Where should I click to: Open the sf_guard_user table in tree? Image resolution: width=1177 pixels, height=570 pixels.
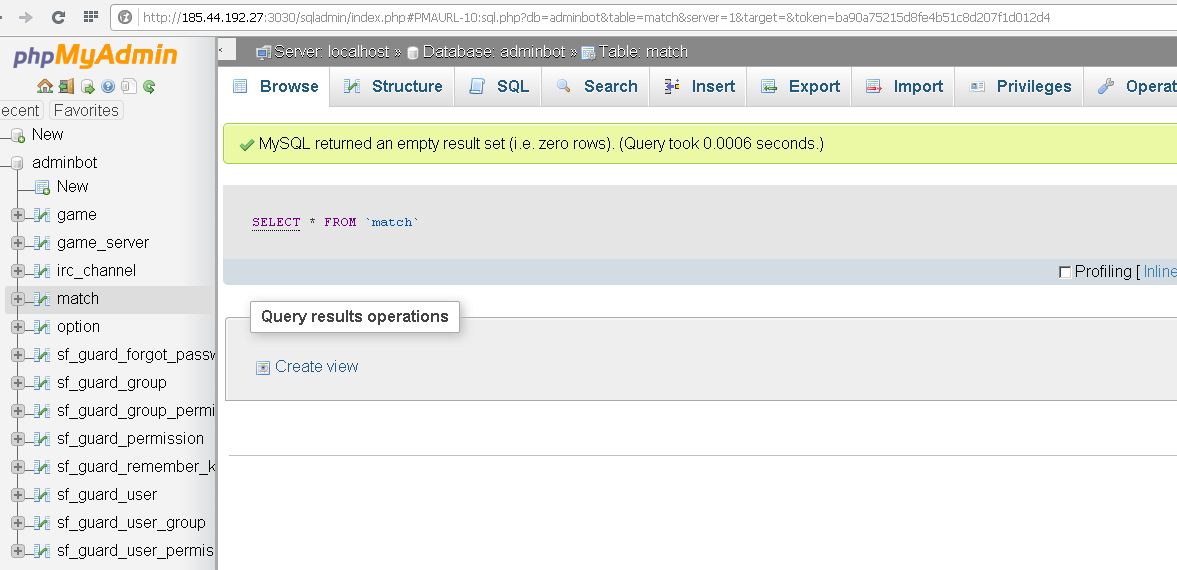point(107,495)
